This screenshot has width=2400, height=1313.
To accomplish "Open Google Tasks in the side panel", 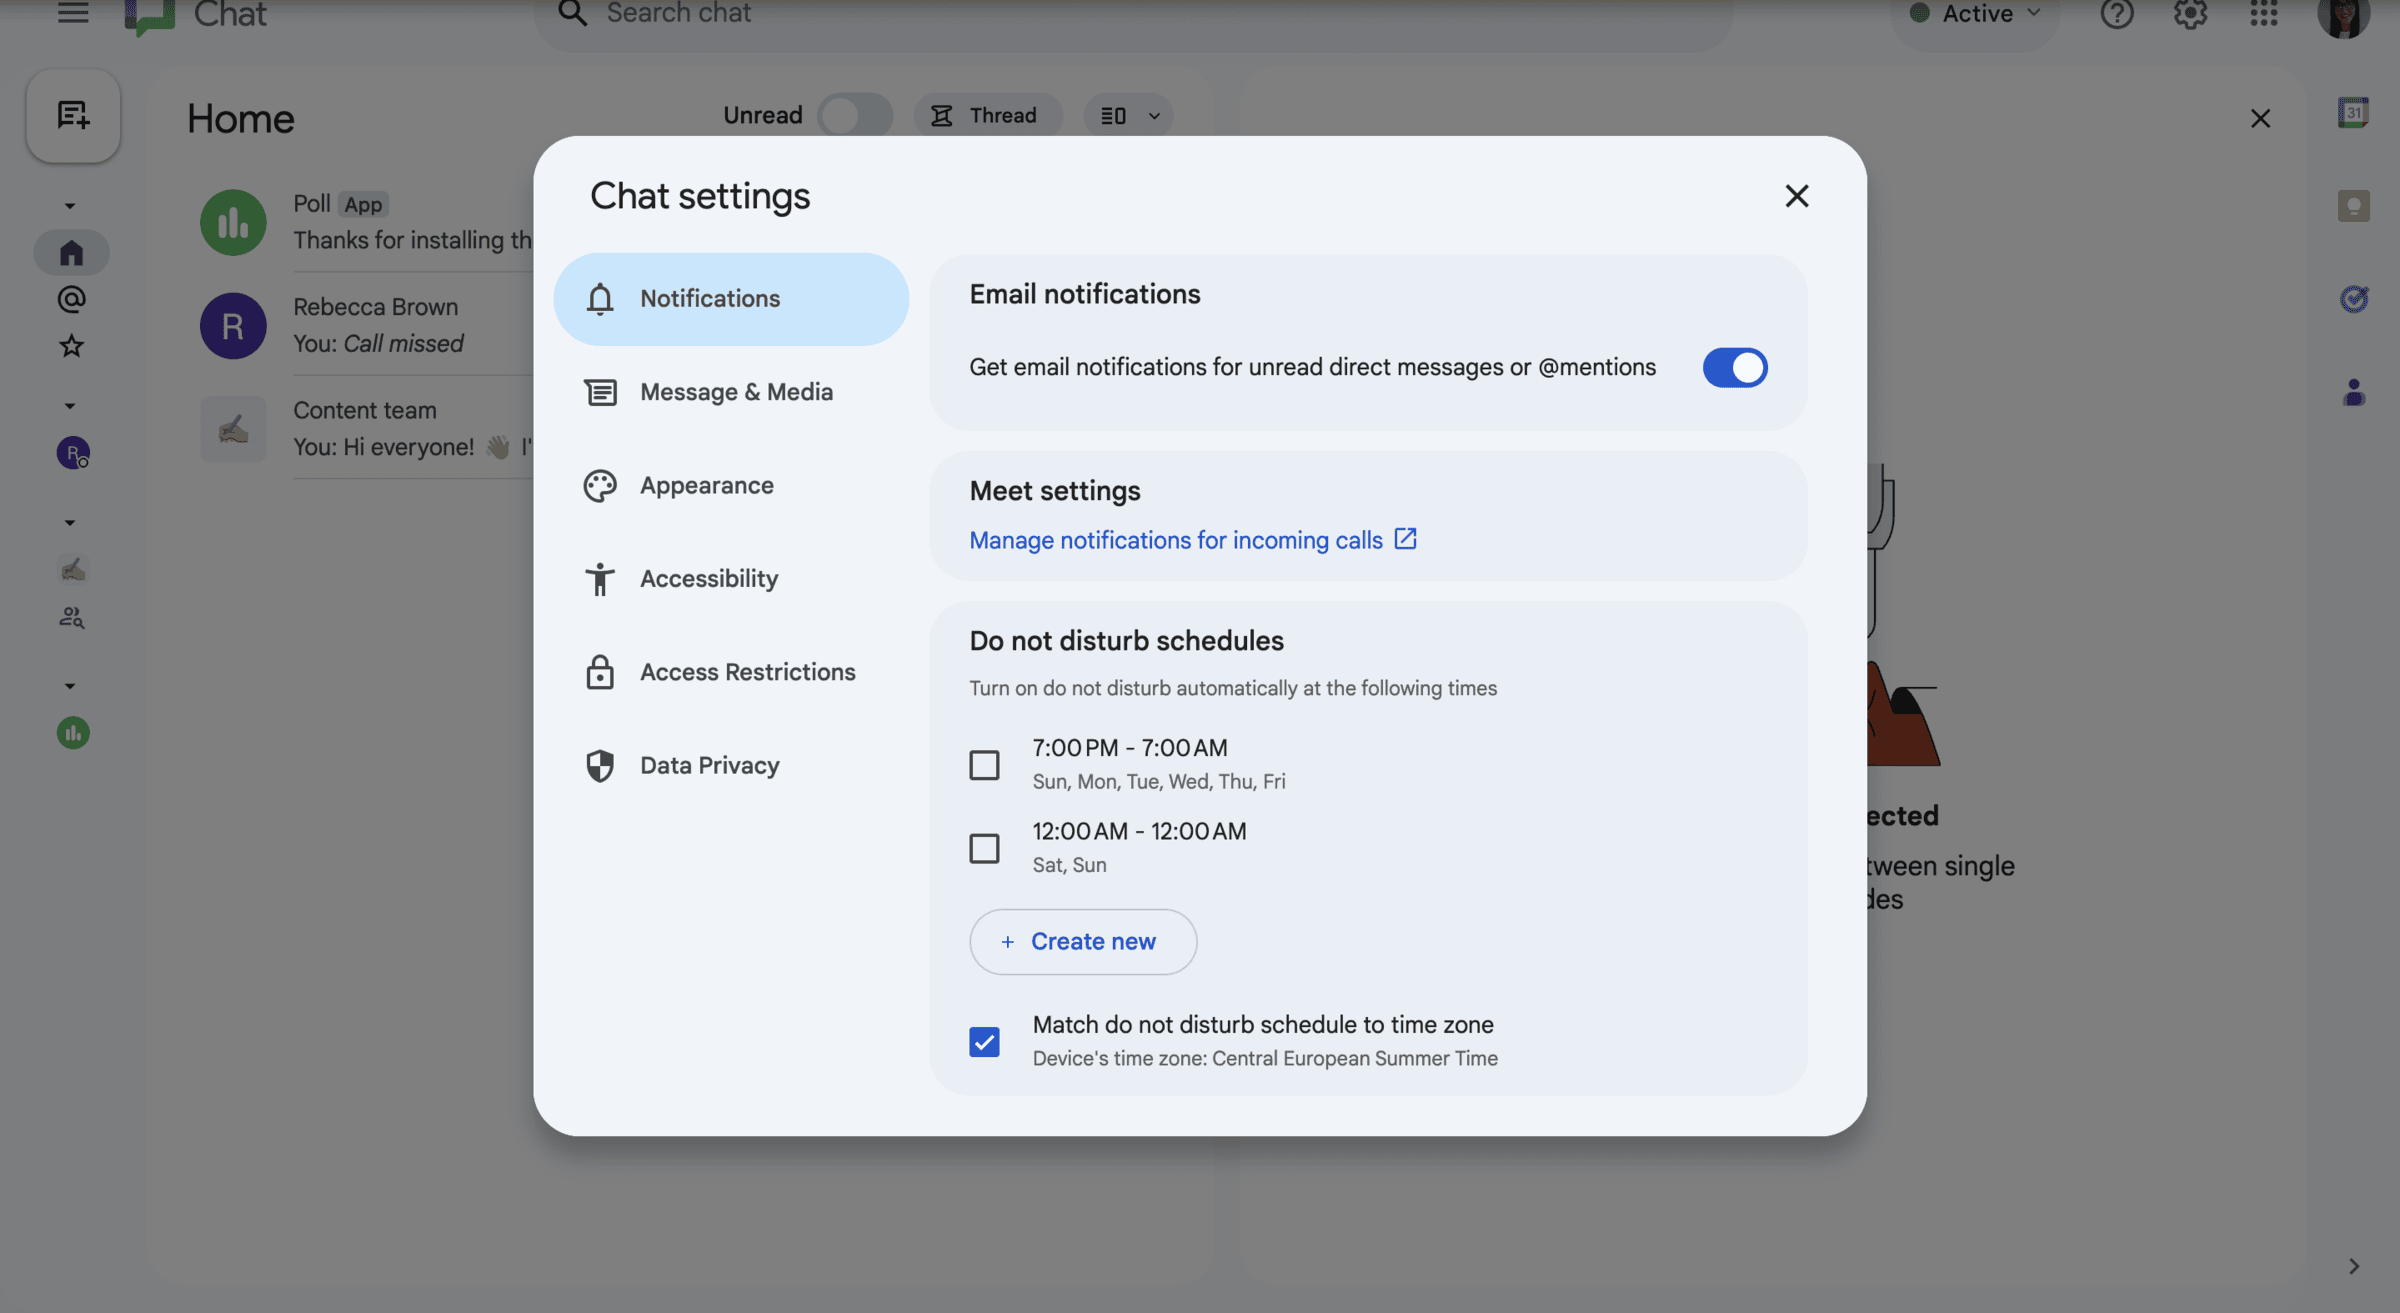I will pyautogui.click(x=2354, y=299).
